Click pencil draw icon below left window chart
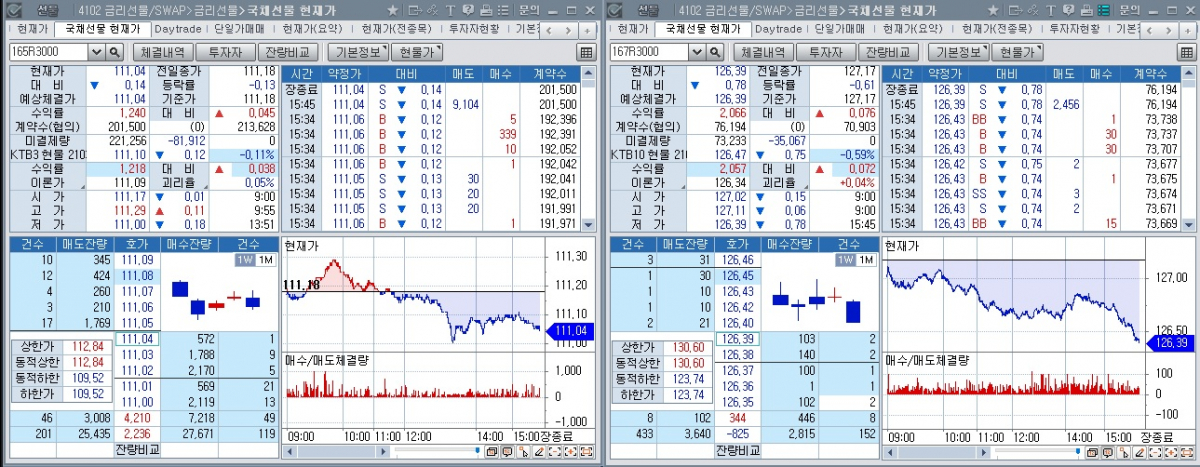The height and width of the screenshot is (467, 1200). point(539,452)
